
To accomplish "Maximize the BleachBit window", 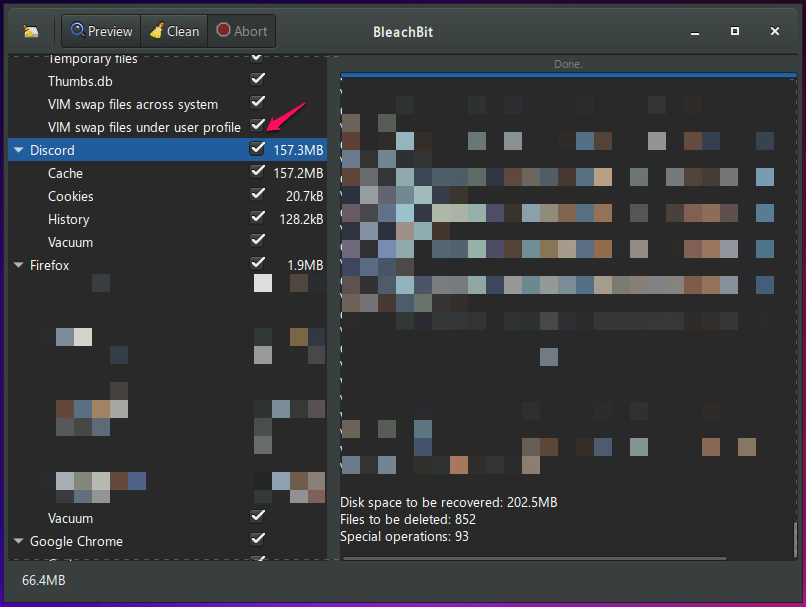I will tap(735, 31).
